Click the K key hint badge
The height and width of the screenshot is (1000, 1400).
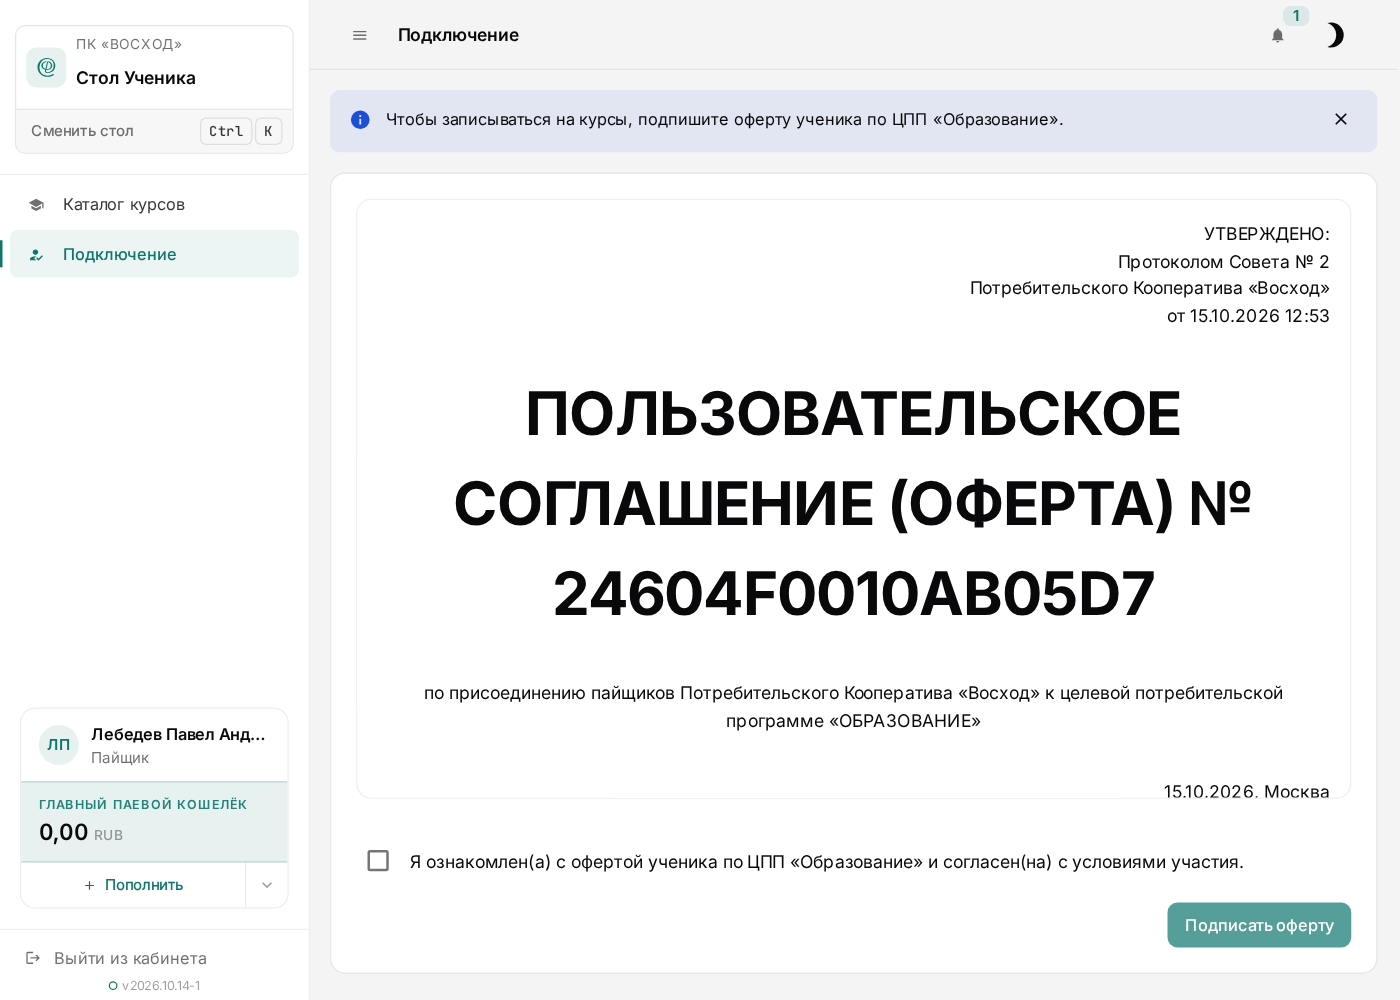pos(268,131)
